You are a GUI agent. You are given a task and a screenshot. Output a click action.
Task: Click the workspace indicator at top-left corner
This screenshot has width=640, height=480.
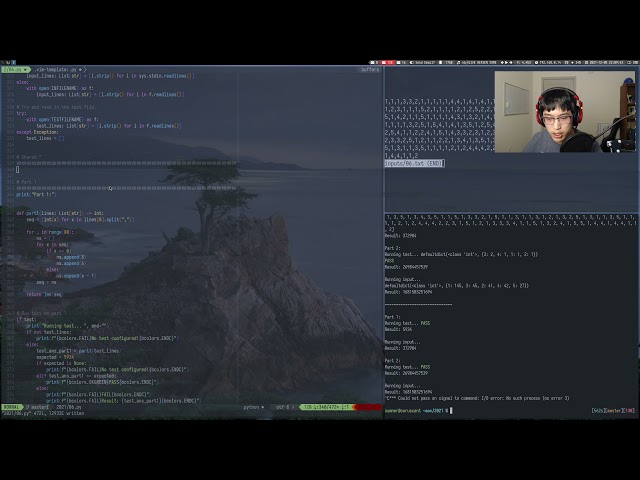(8, 62)
